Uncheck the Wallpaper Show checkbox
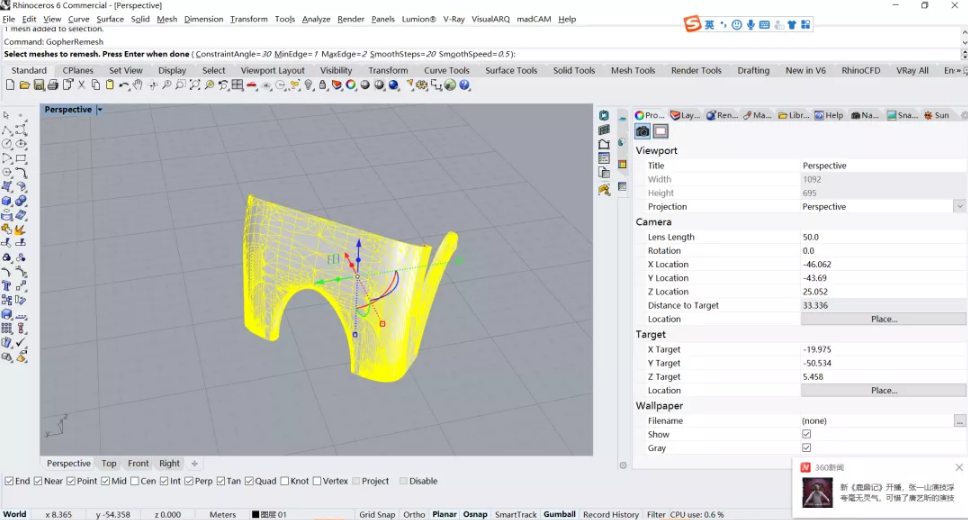The image size is (968, 520). (x=806, y=434)
